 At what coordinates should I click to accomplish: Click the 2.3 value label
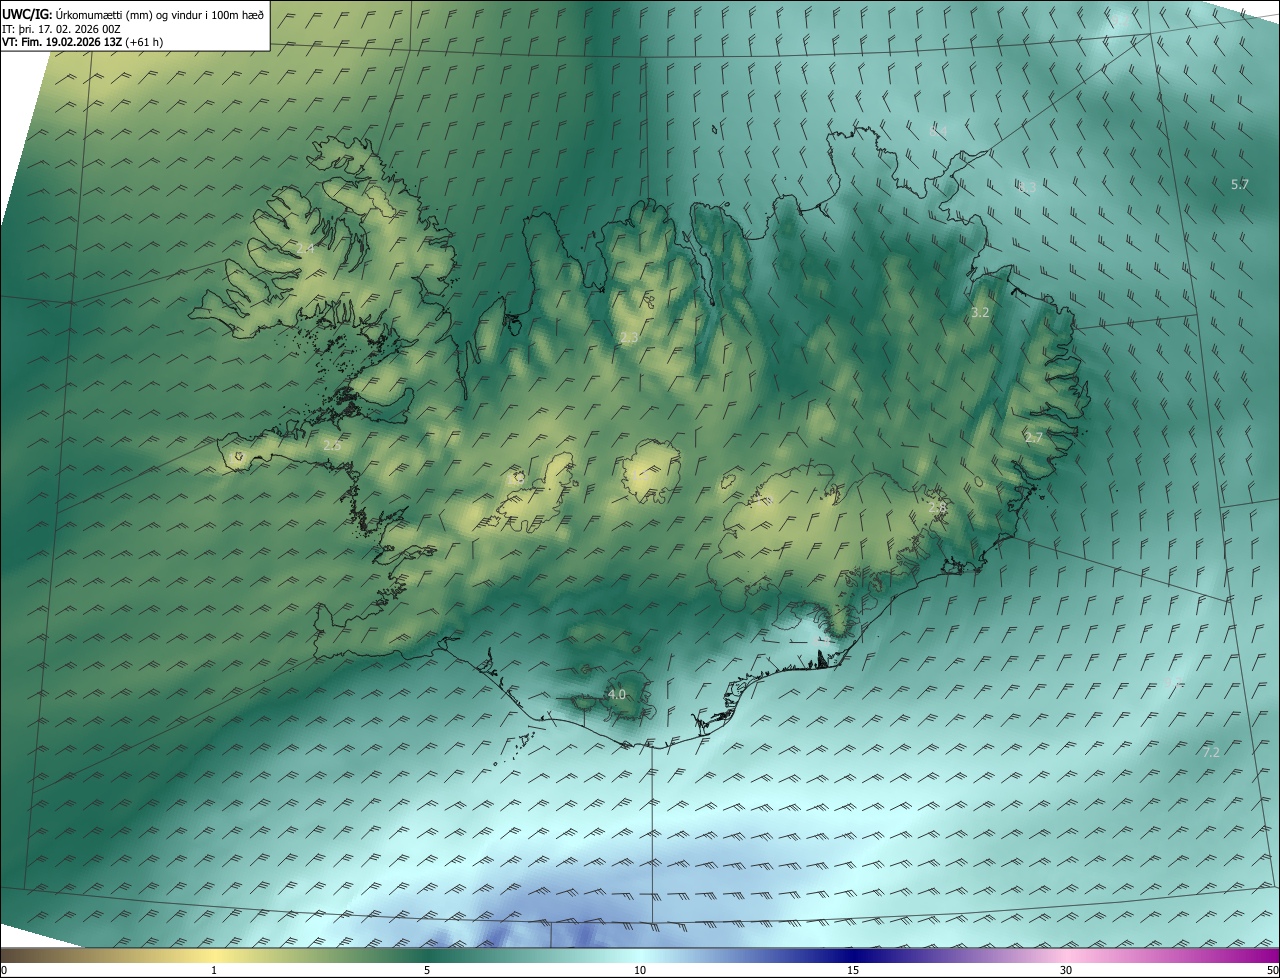coord(628,339)
